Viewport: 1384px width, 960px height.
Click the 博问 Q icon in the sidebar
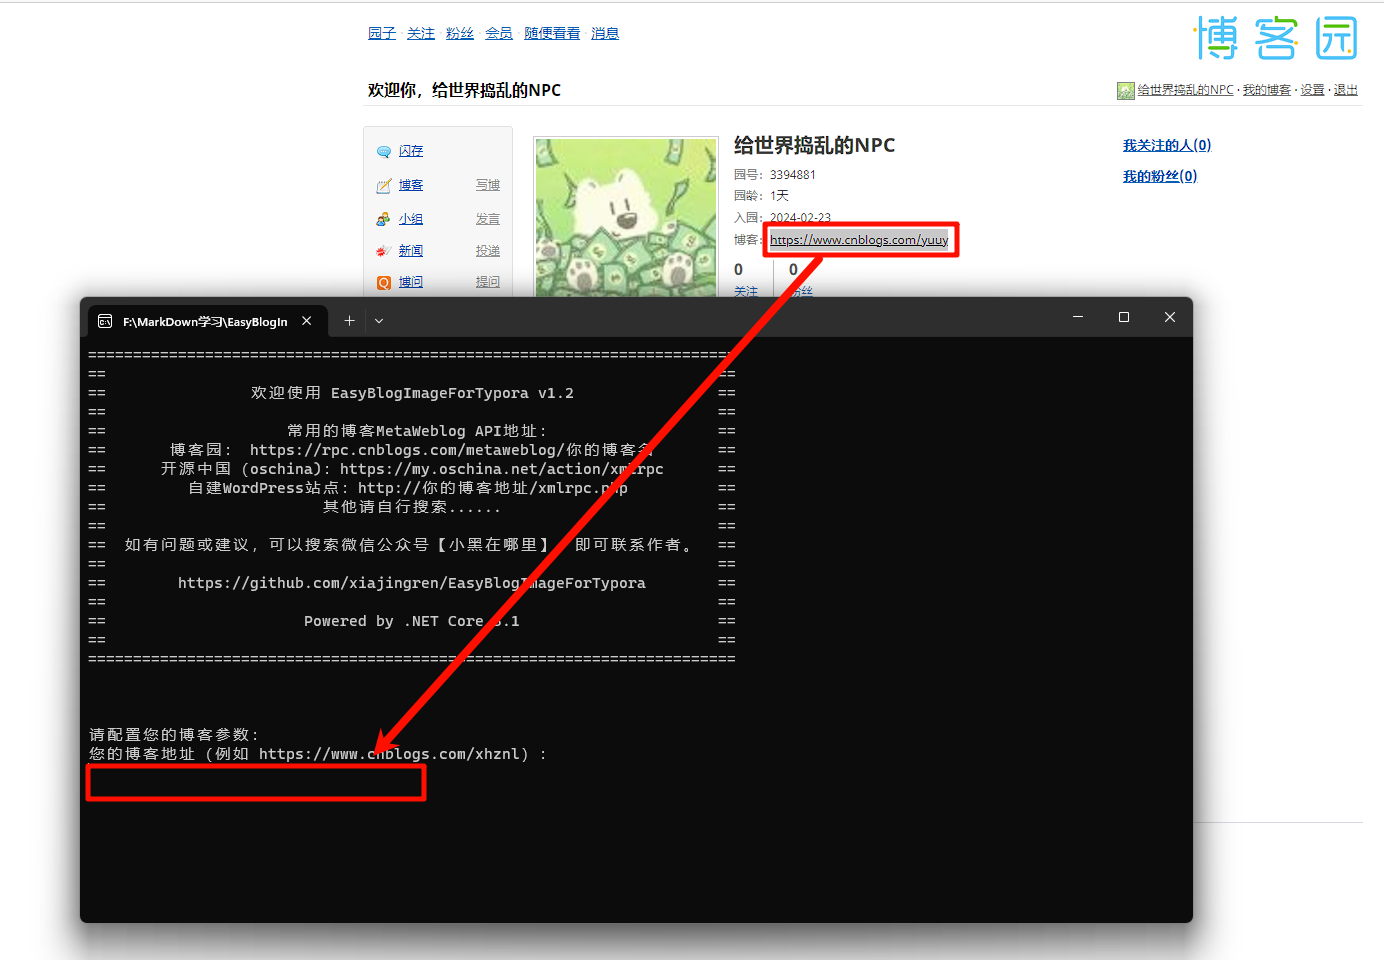coord(384,283)
